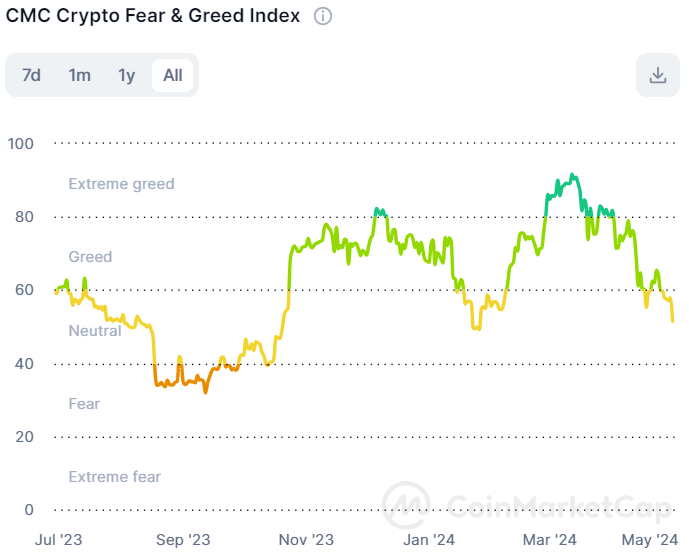689x553 pixels.
Task: Click the CMC Crypto Fear & Greed Index title
Action: [153, 17]
